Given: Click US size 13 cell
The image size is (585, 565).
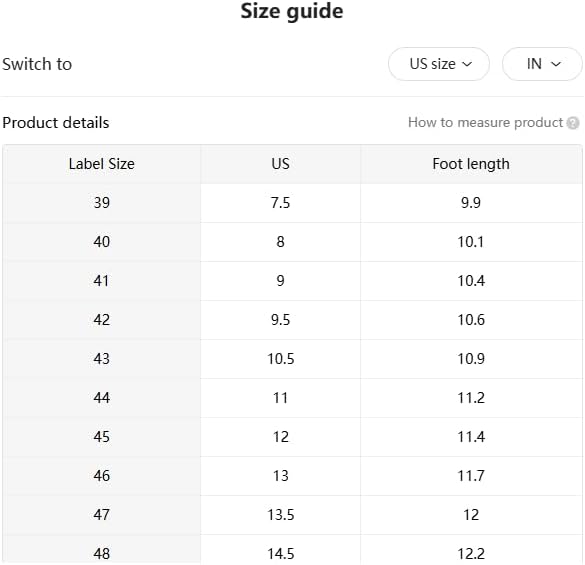Looking at the screenshot, I should point(281,476).
